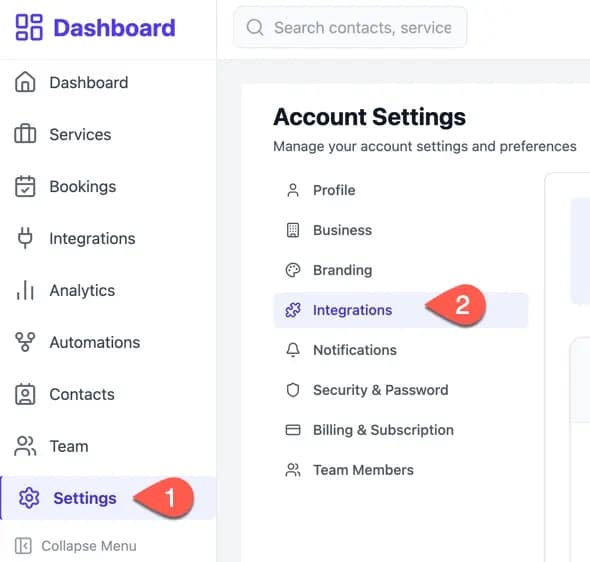Click the Integrations plug icon in sidebar

click(25, 238)
